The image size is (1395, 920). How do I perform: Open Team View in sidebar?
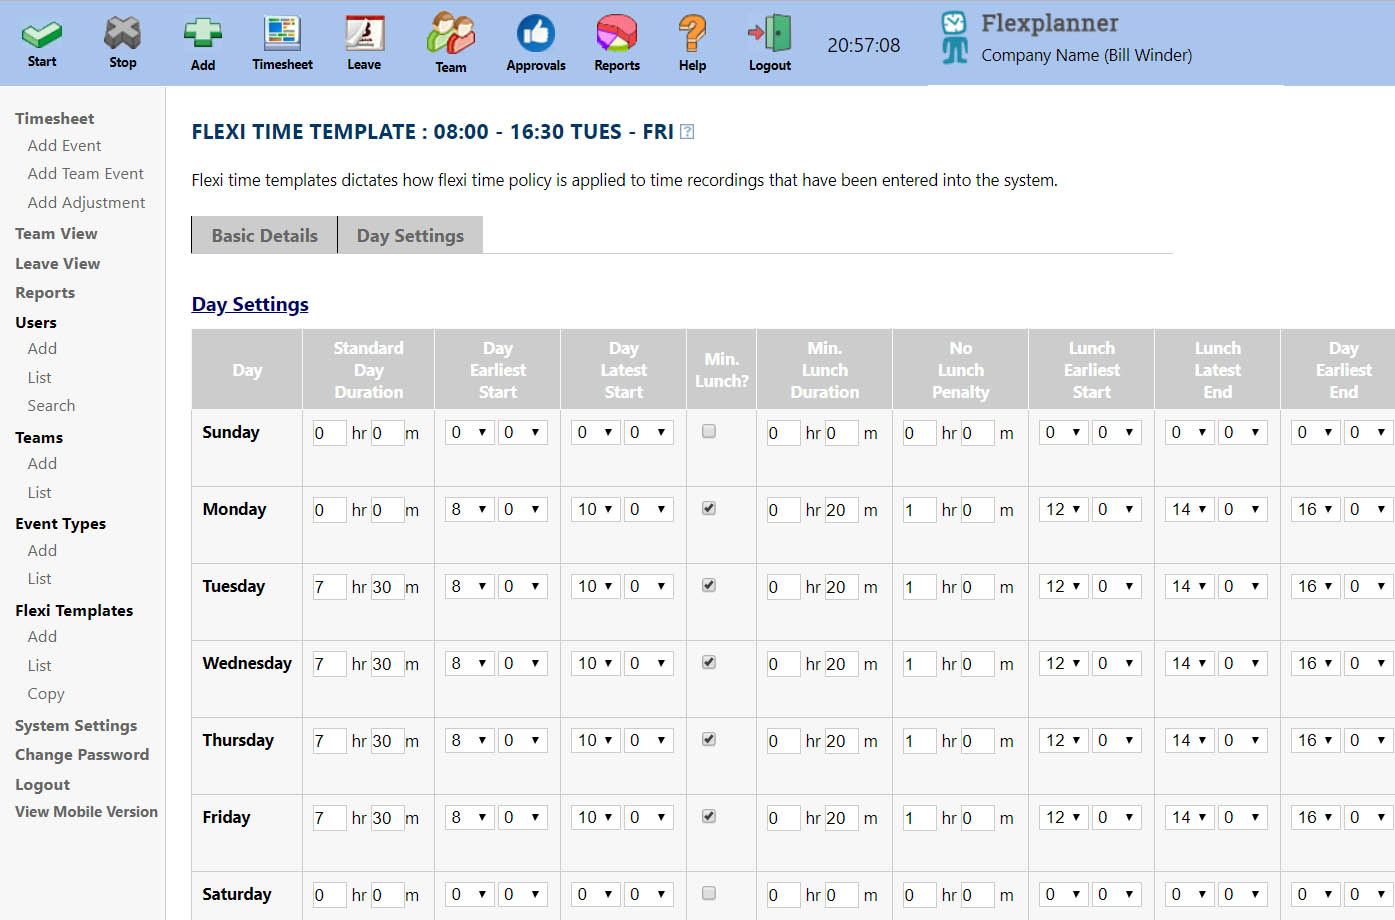click(x=56, y=234)
